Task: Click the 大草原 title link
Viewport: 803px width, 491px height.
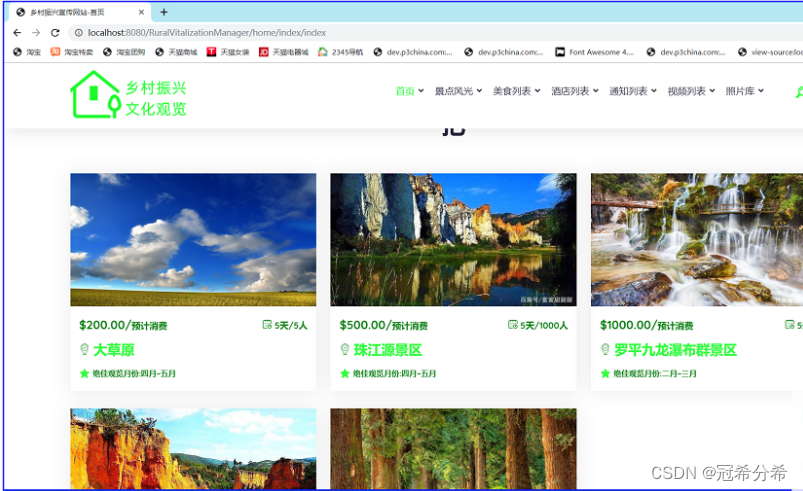Action: click(114, 350)
